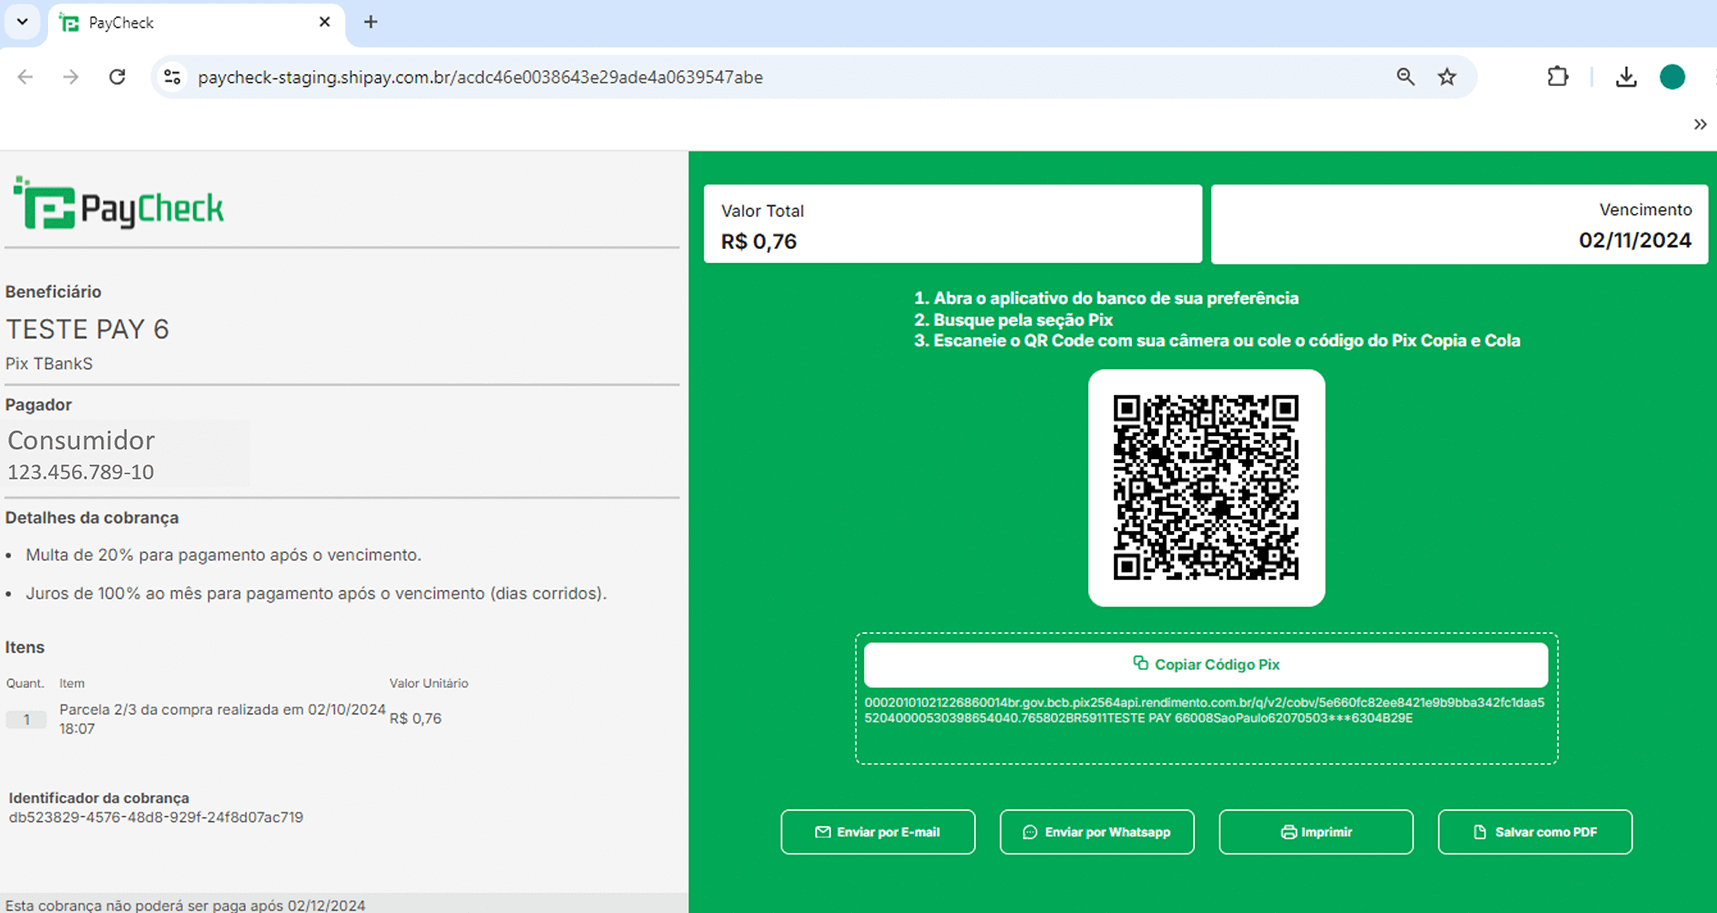Click the item quantity 1 cell
The height and width of the screenshot is (913, 1717).
pyautogui.click(x=26, y=719)
